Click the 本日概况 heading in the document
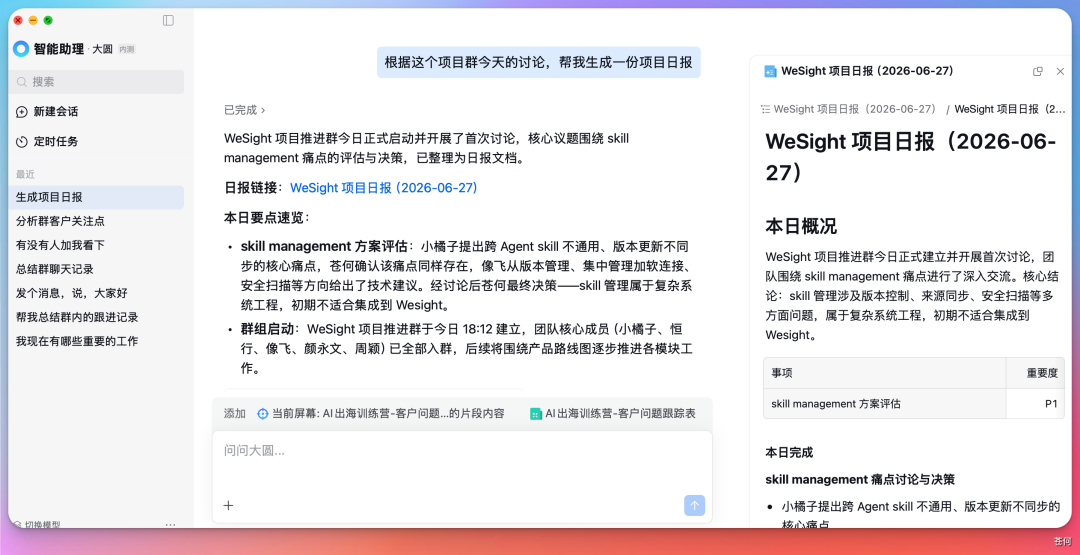Screen dimensions: 1080x555 pos(801,227)
